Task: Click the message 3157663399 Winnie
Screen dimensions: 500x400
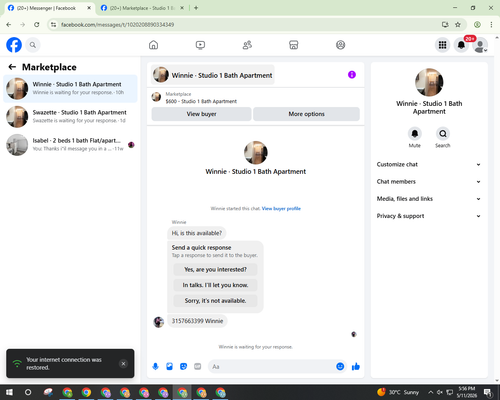Action: 197,321
